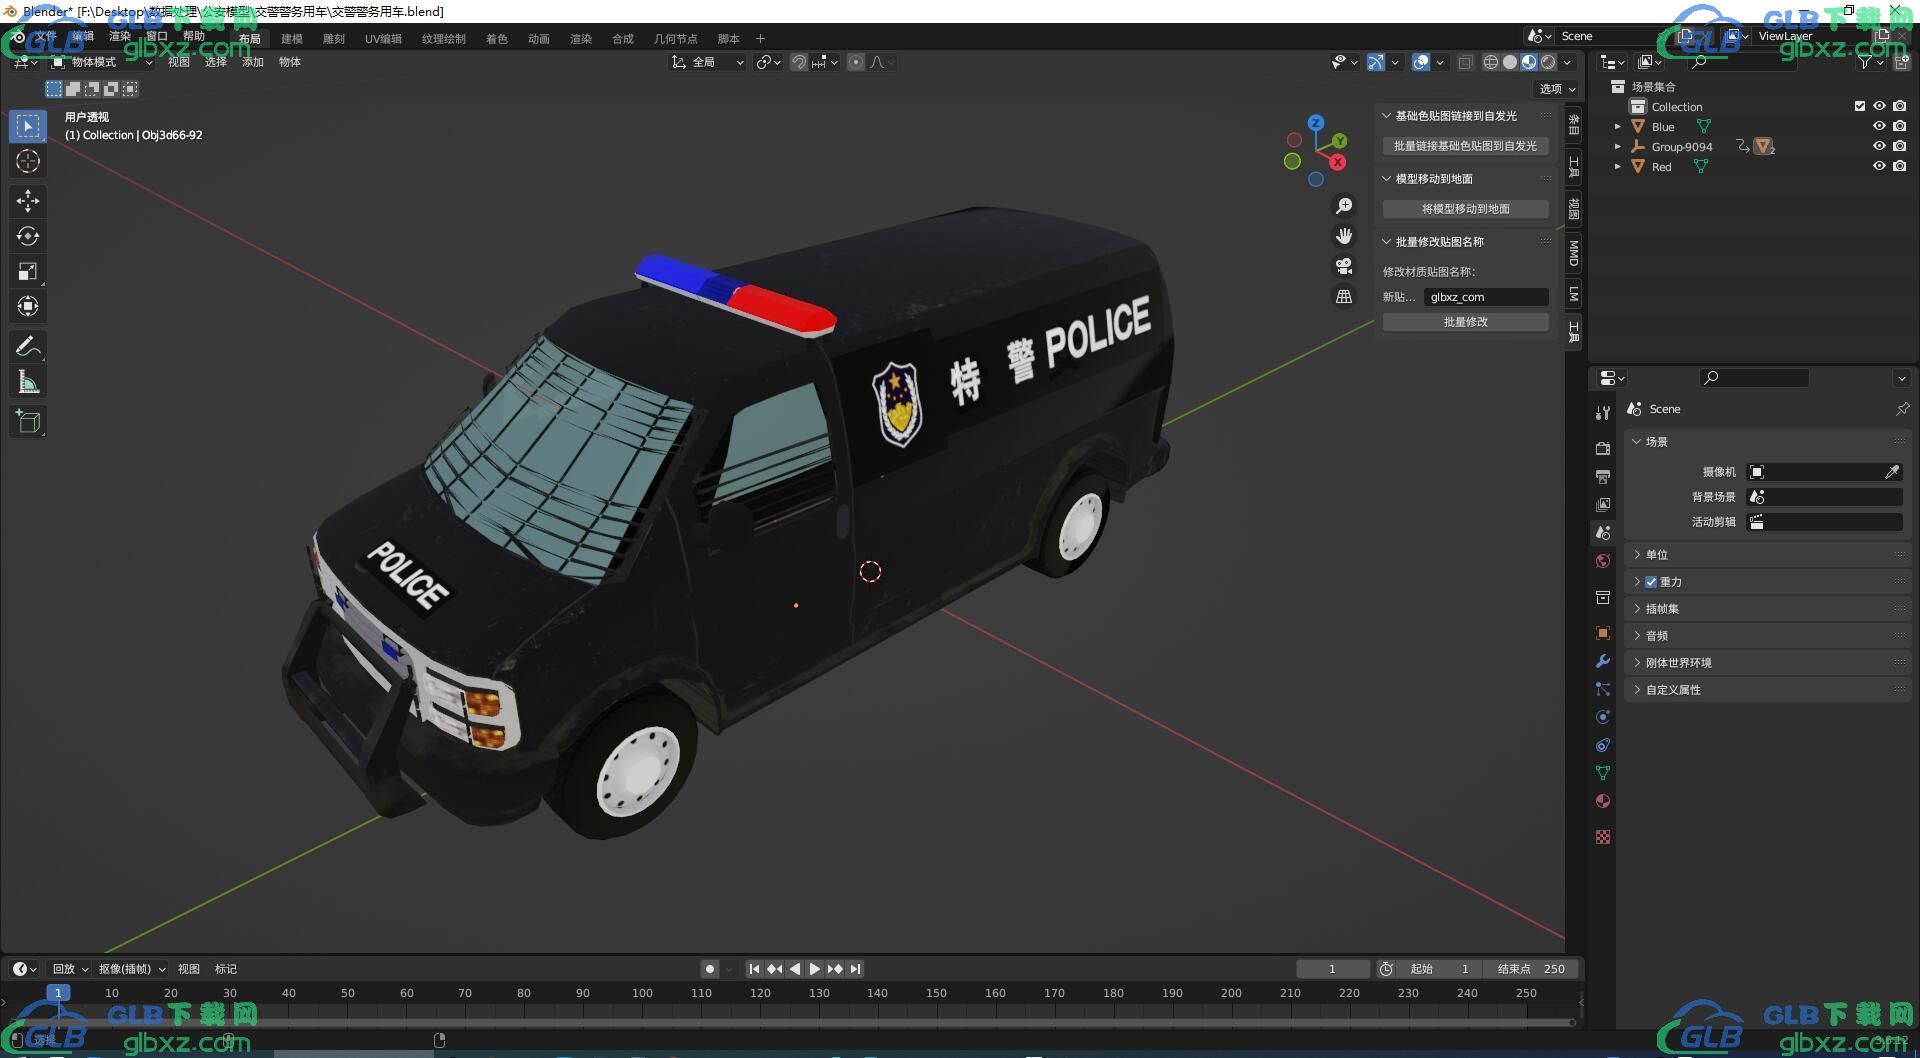Switch perspective/orthographic with grid gizmo

(x=1344, y=296)
